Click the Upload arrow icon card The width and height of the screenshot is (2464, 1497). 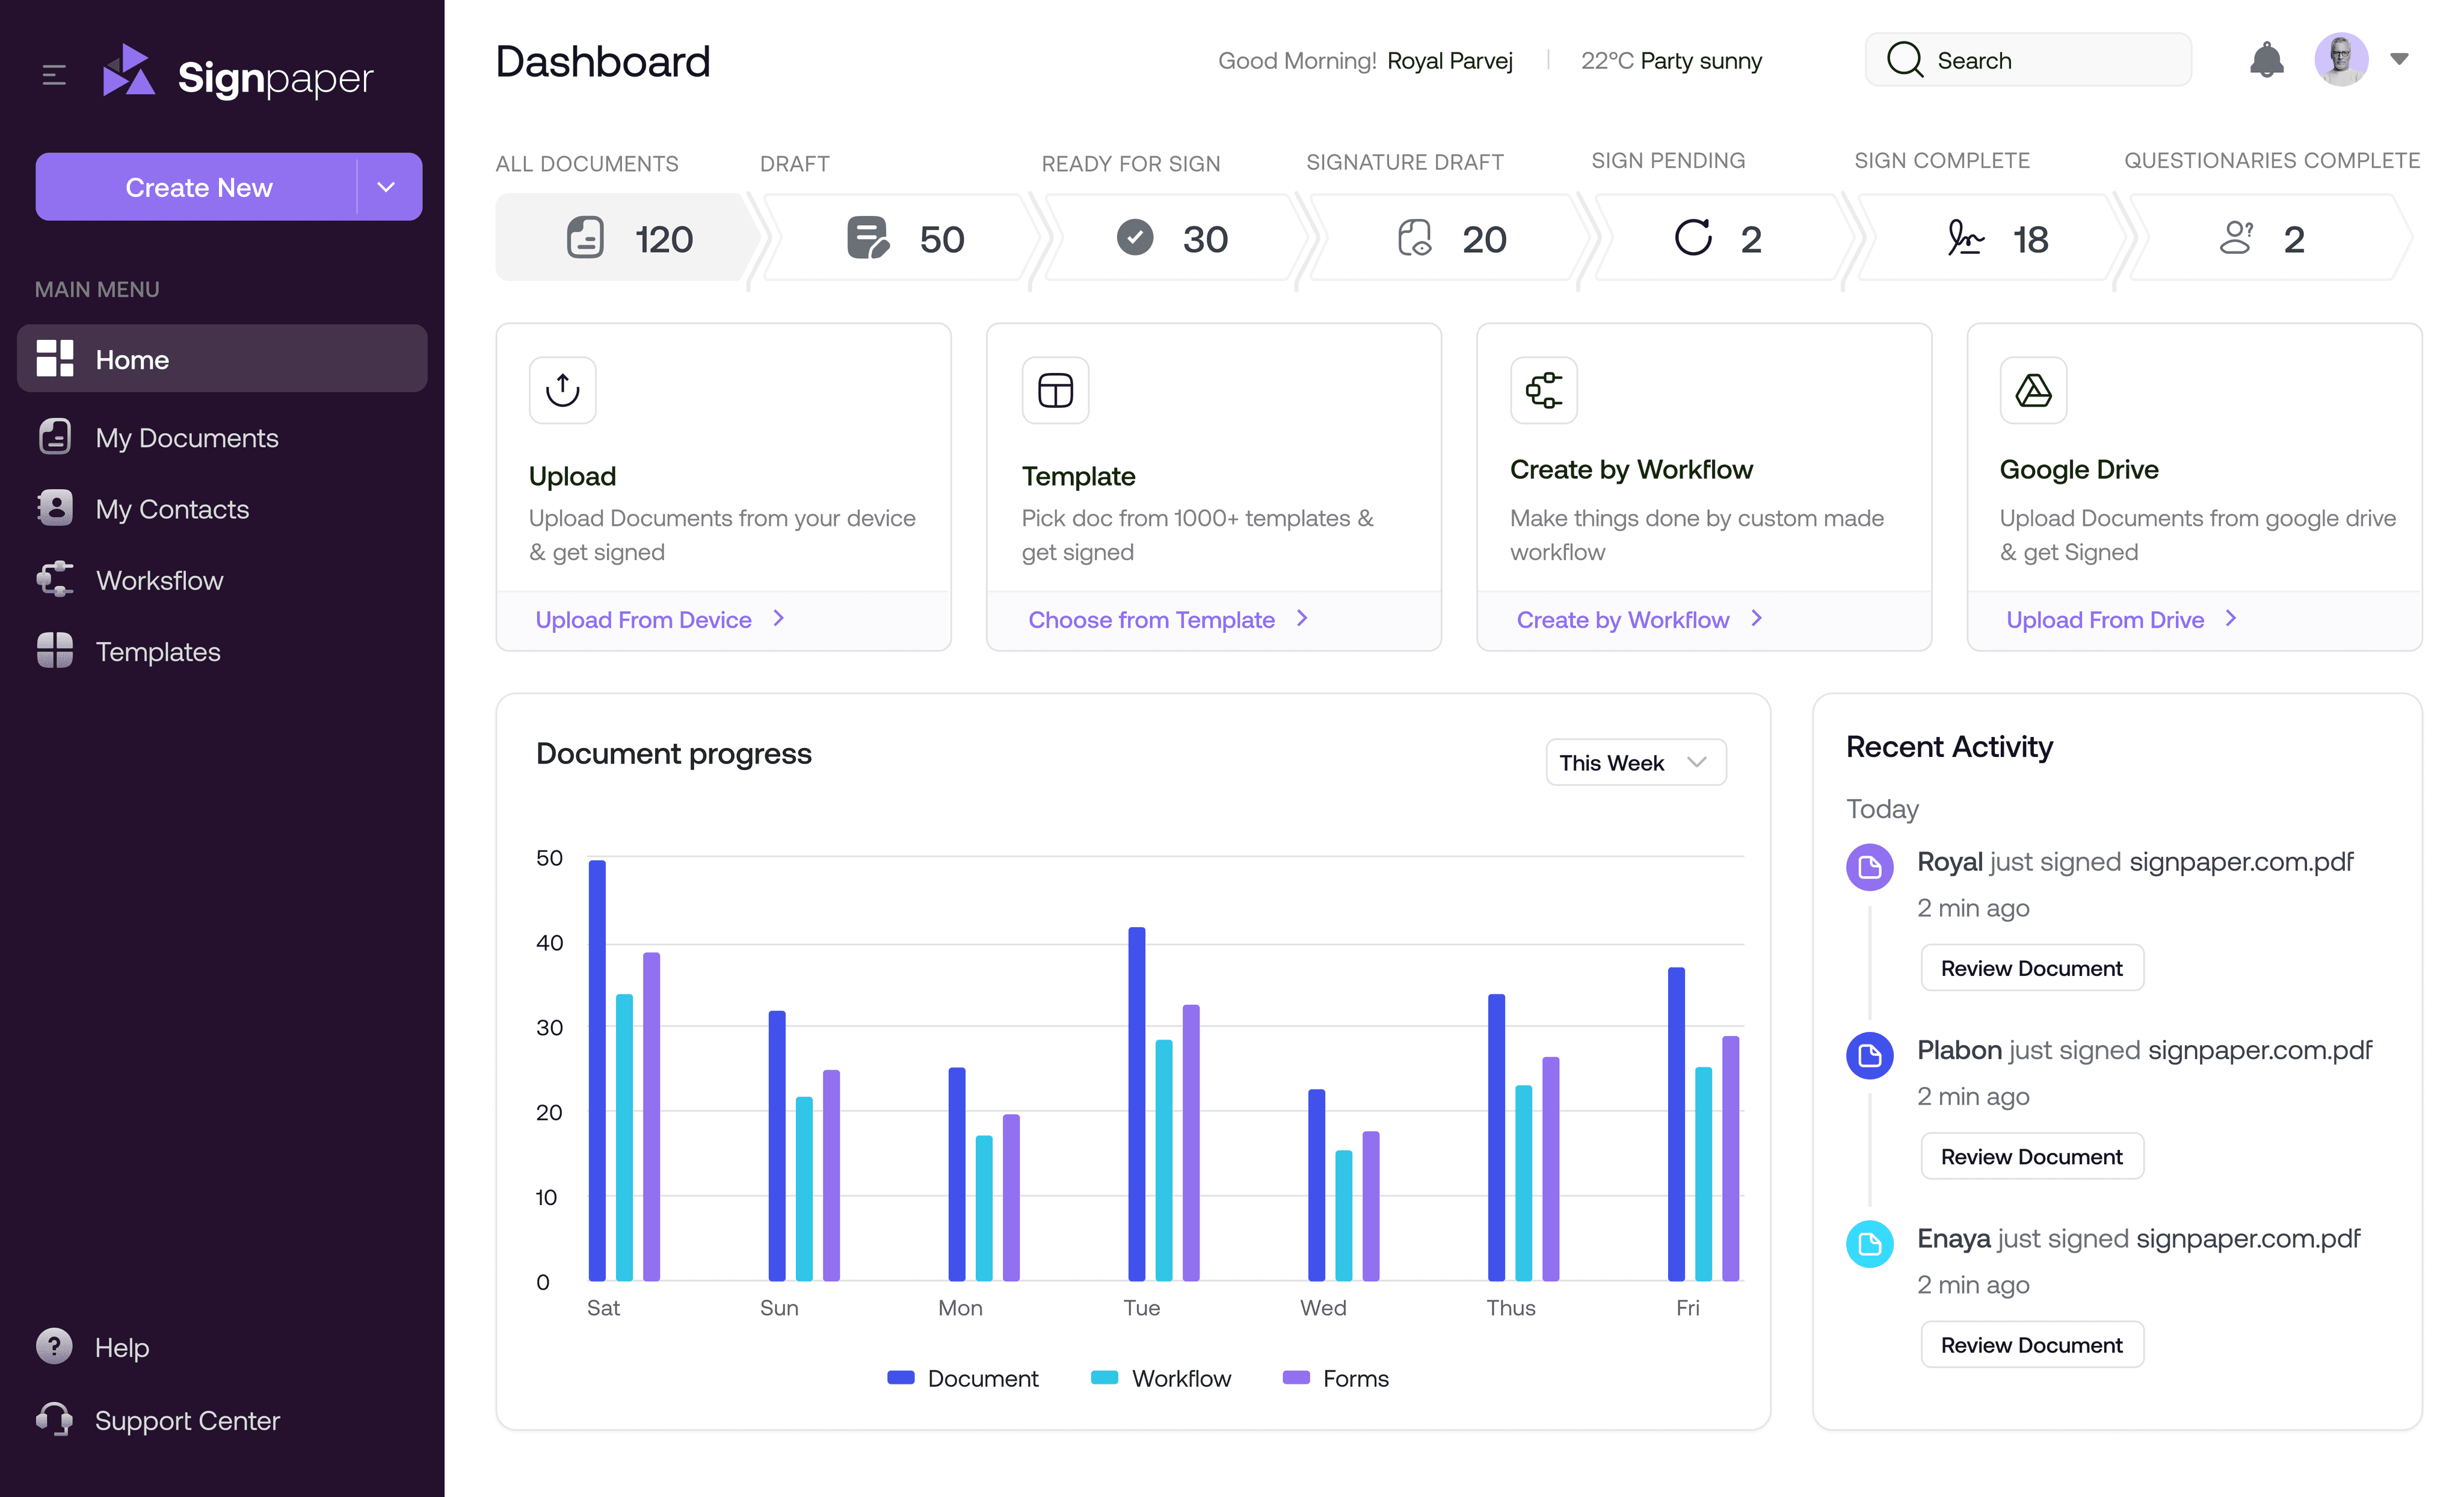562,390
